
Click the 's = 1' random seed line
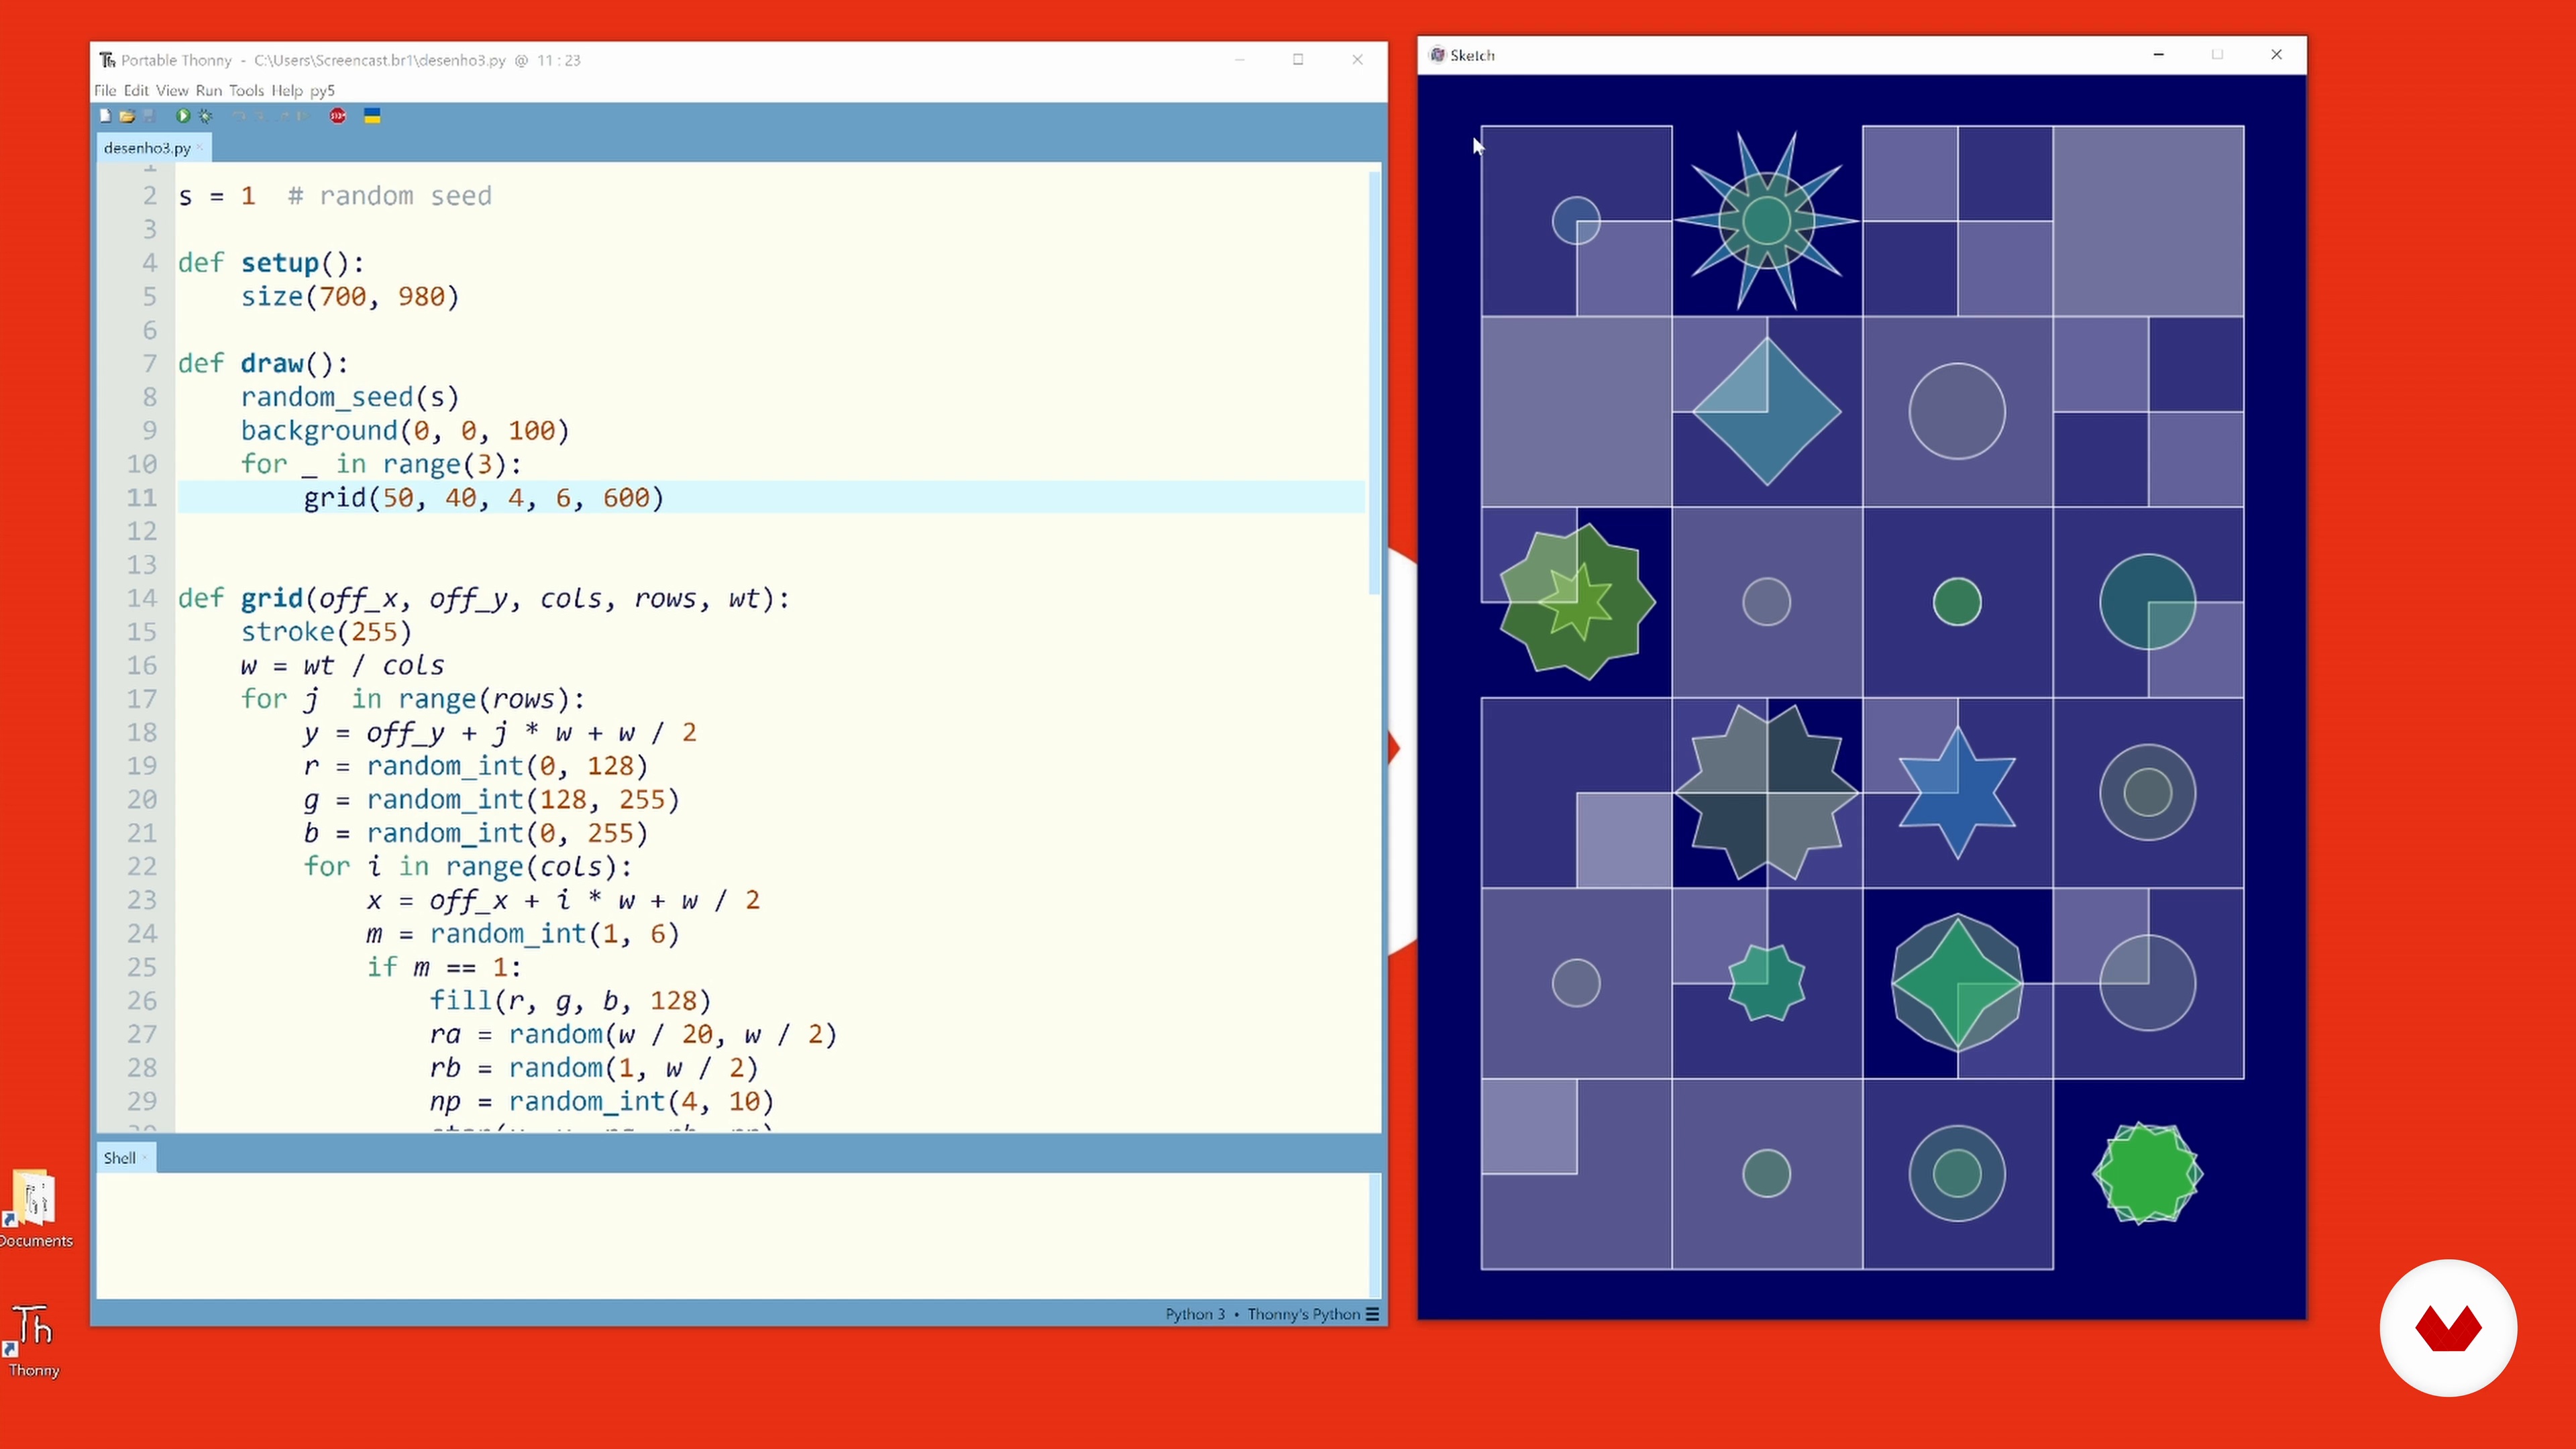tap(335, 196)
